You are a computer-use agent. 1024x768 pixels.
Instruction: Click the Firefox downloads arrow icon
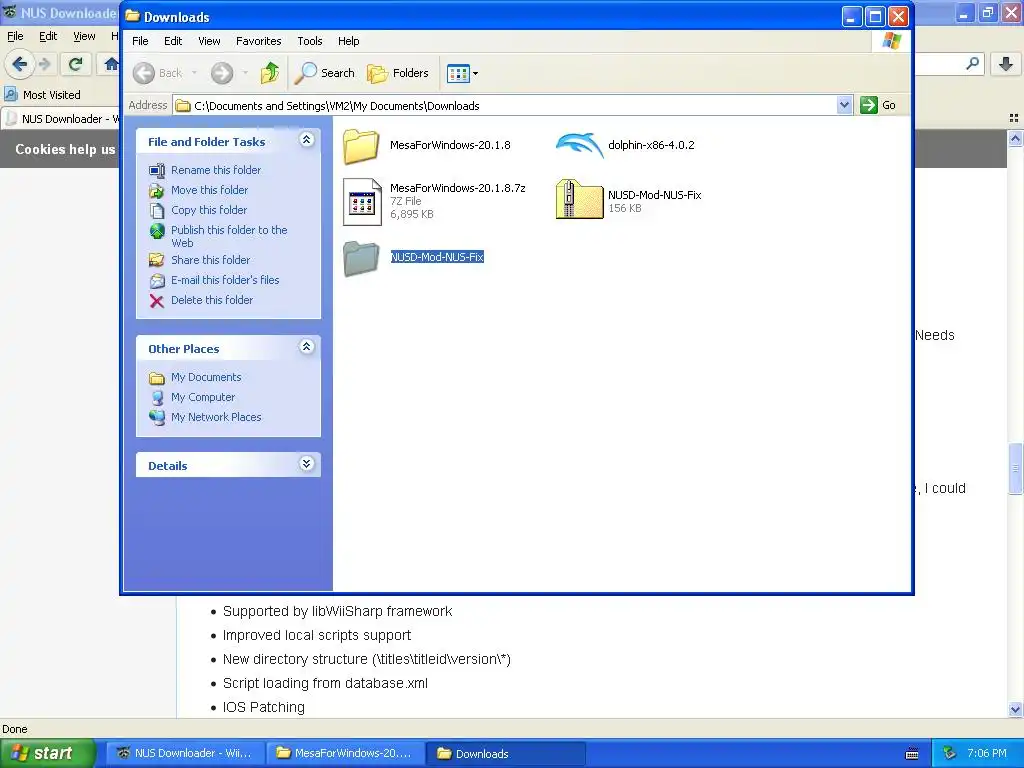tap(1006, 64)
